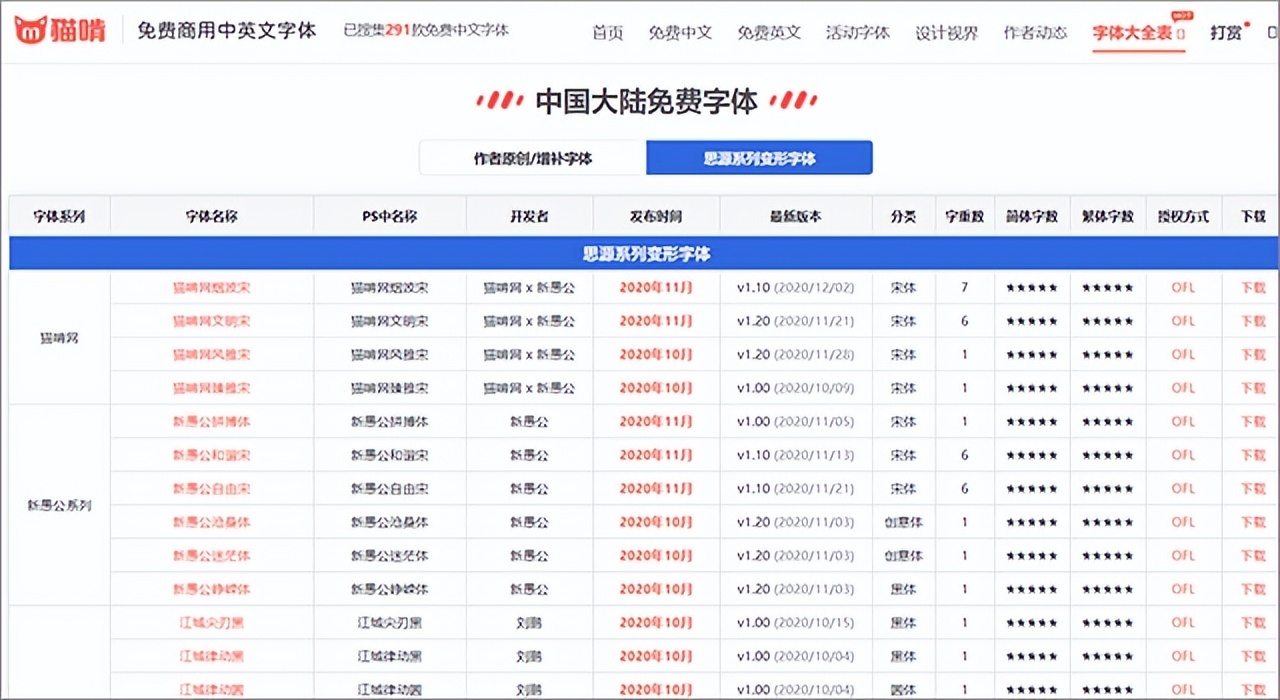Download the 江城律动黑 font via 下载
Screen dimensions: 1280x700
1253,656
